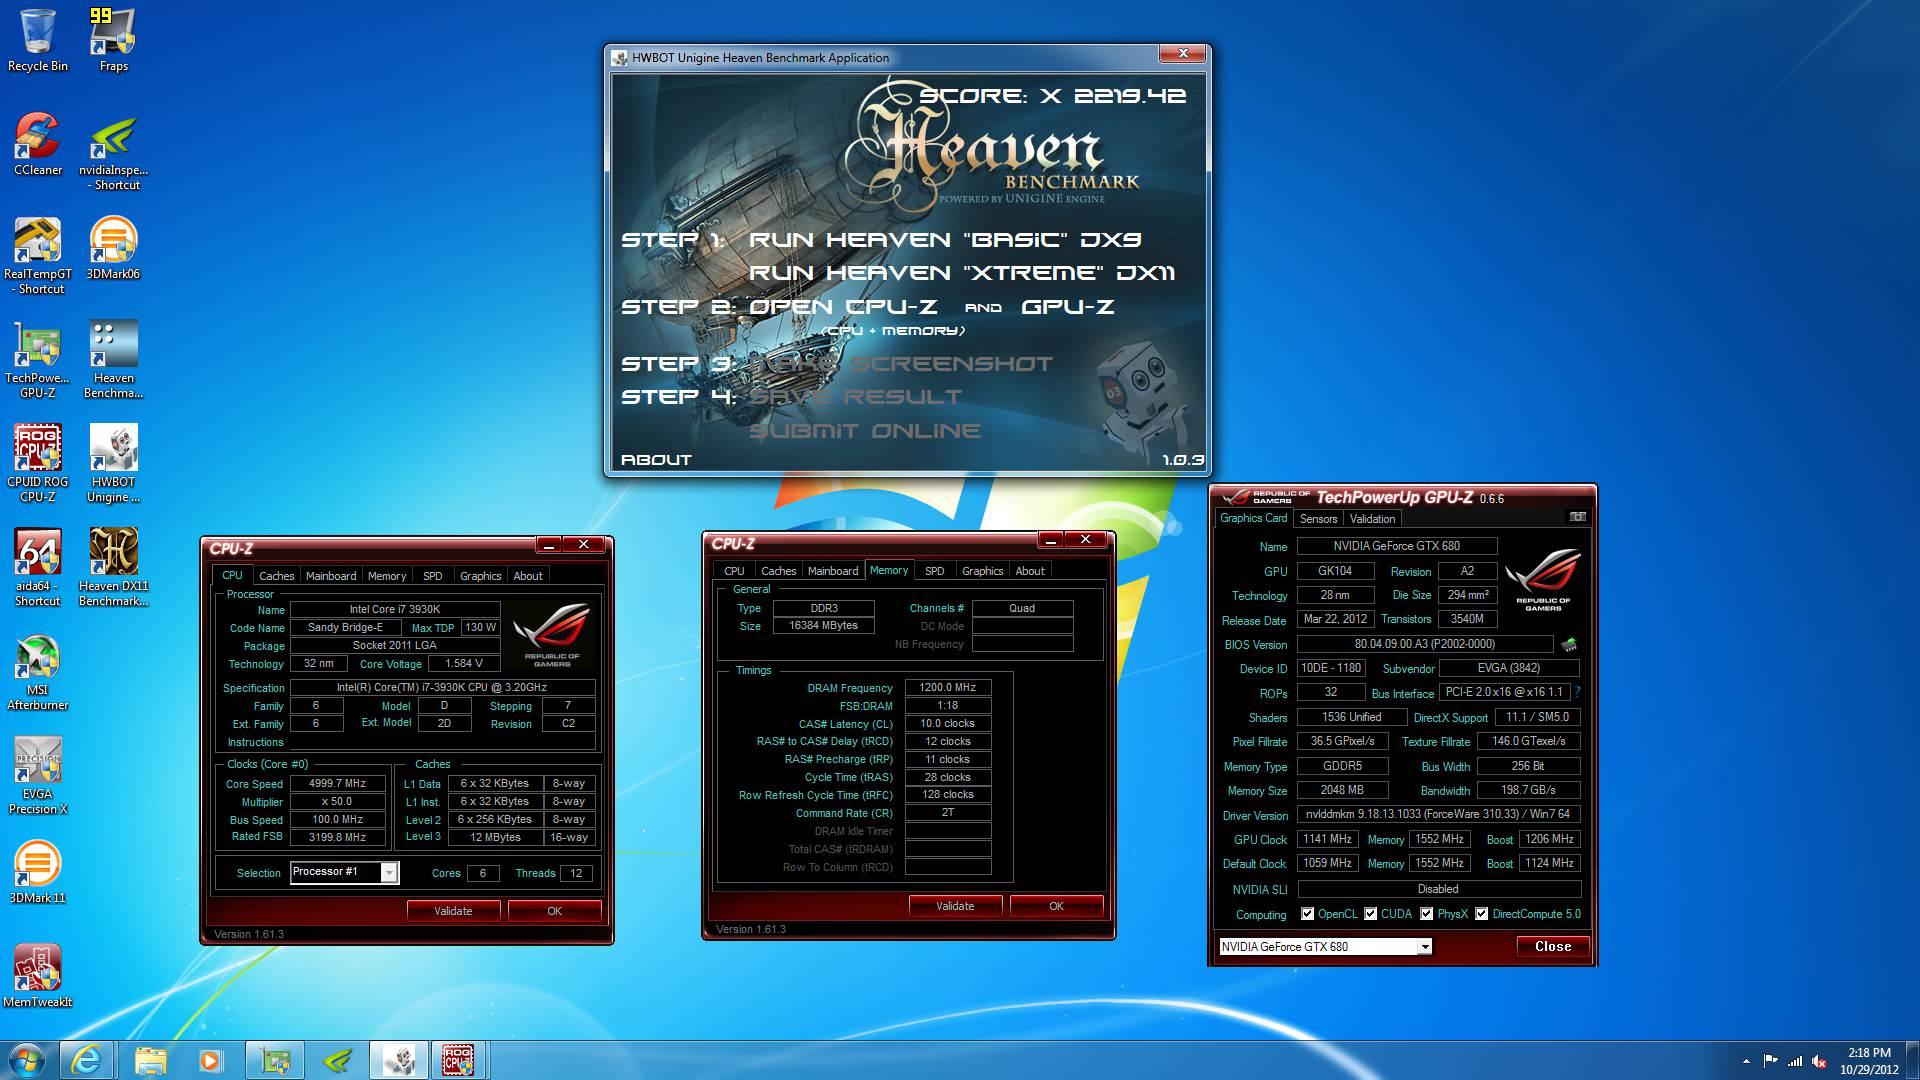Open the Graphics tab in the Memory CPU-Z window
Viewport: 1920px width, 1080px height.
pyautogui.click(x=982, y=571)
